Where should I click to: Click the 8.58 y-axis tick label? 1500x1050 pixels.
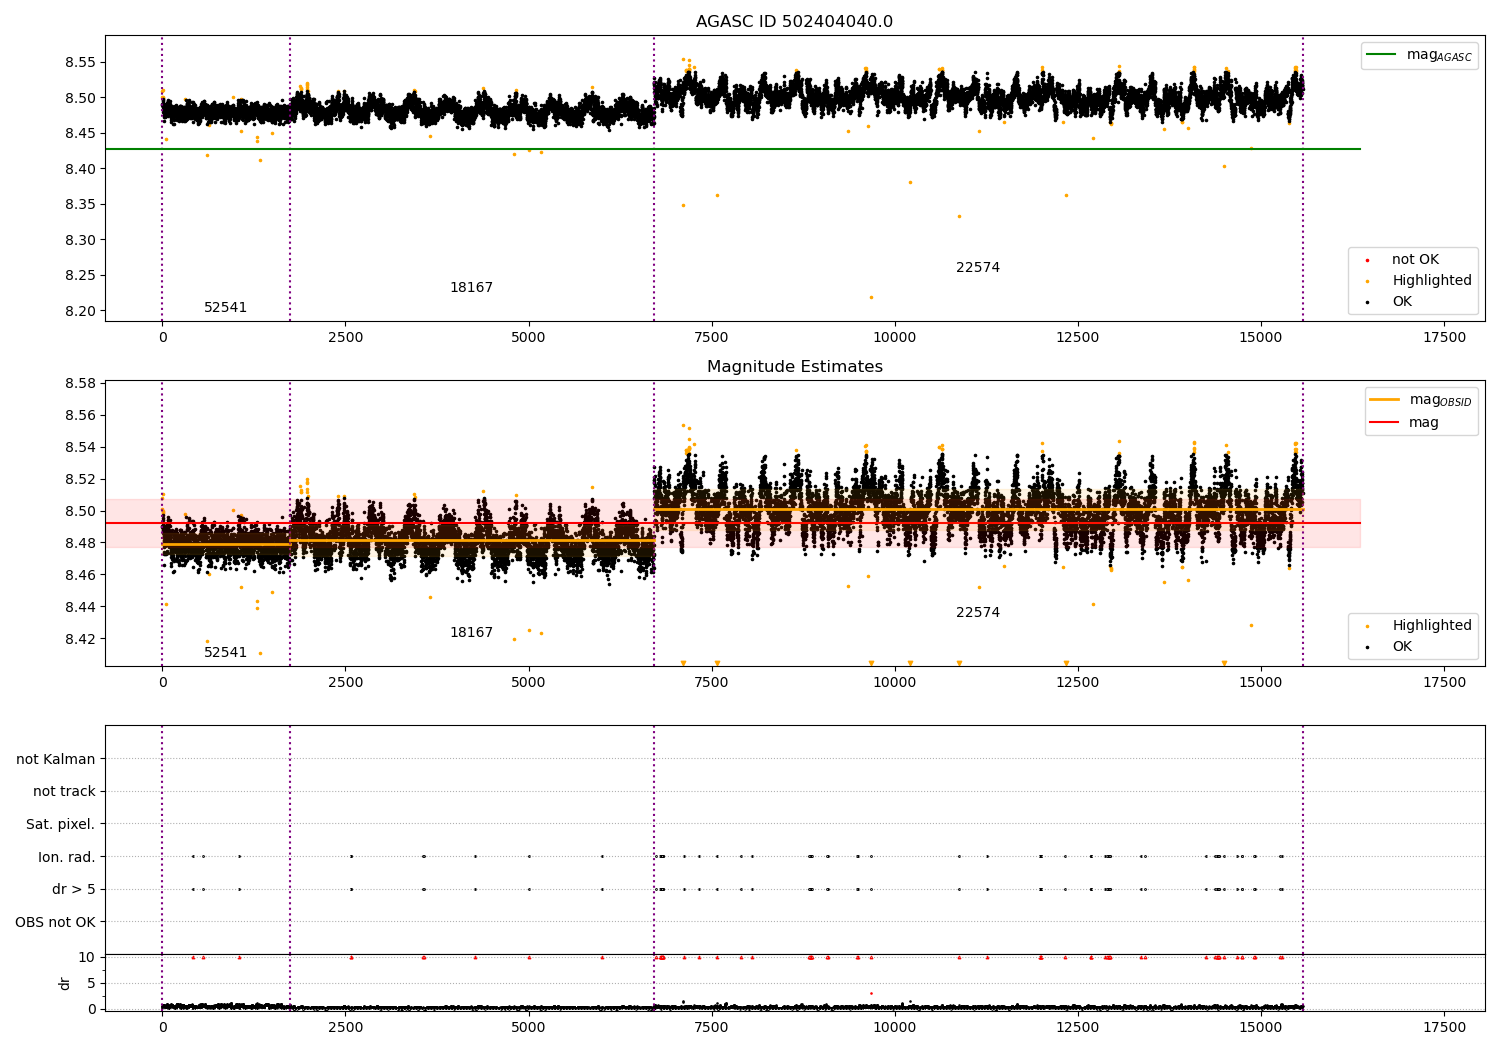point(80,384)
